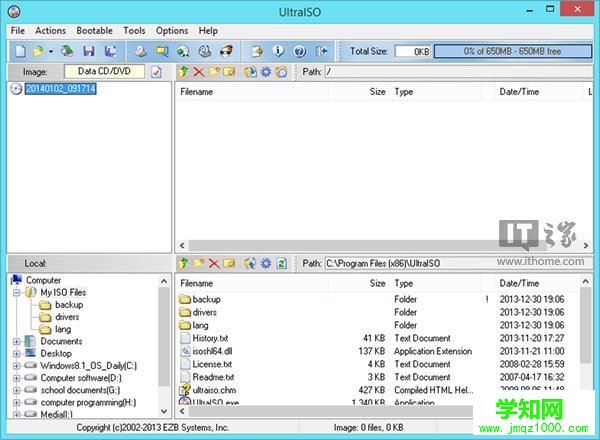Expand the Windows8.1_OS_Daily(C:) drive node

coord(16,366)
